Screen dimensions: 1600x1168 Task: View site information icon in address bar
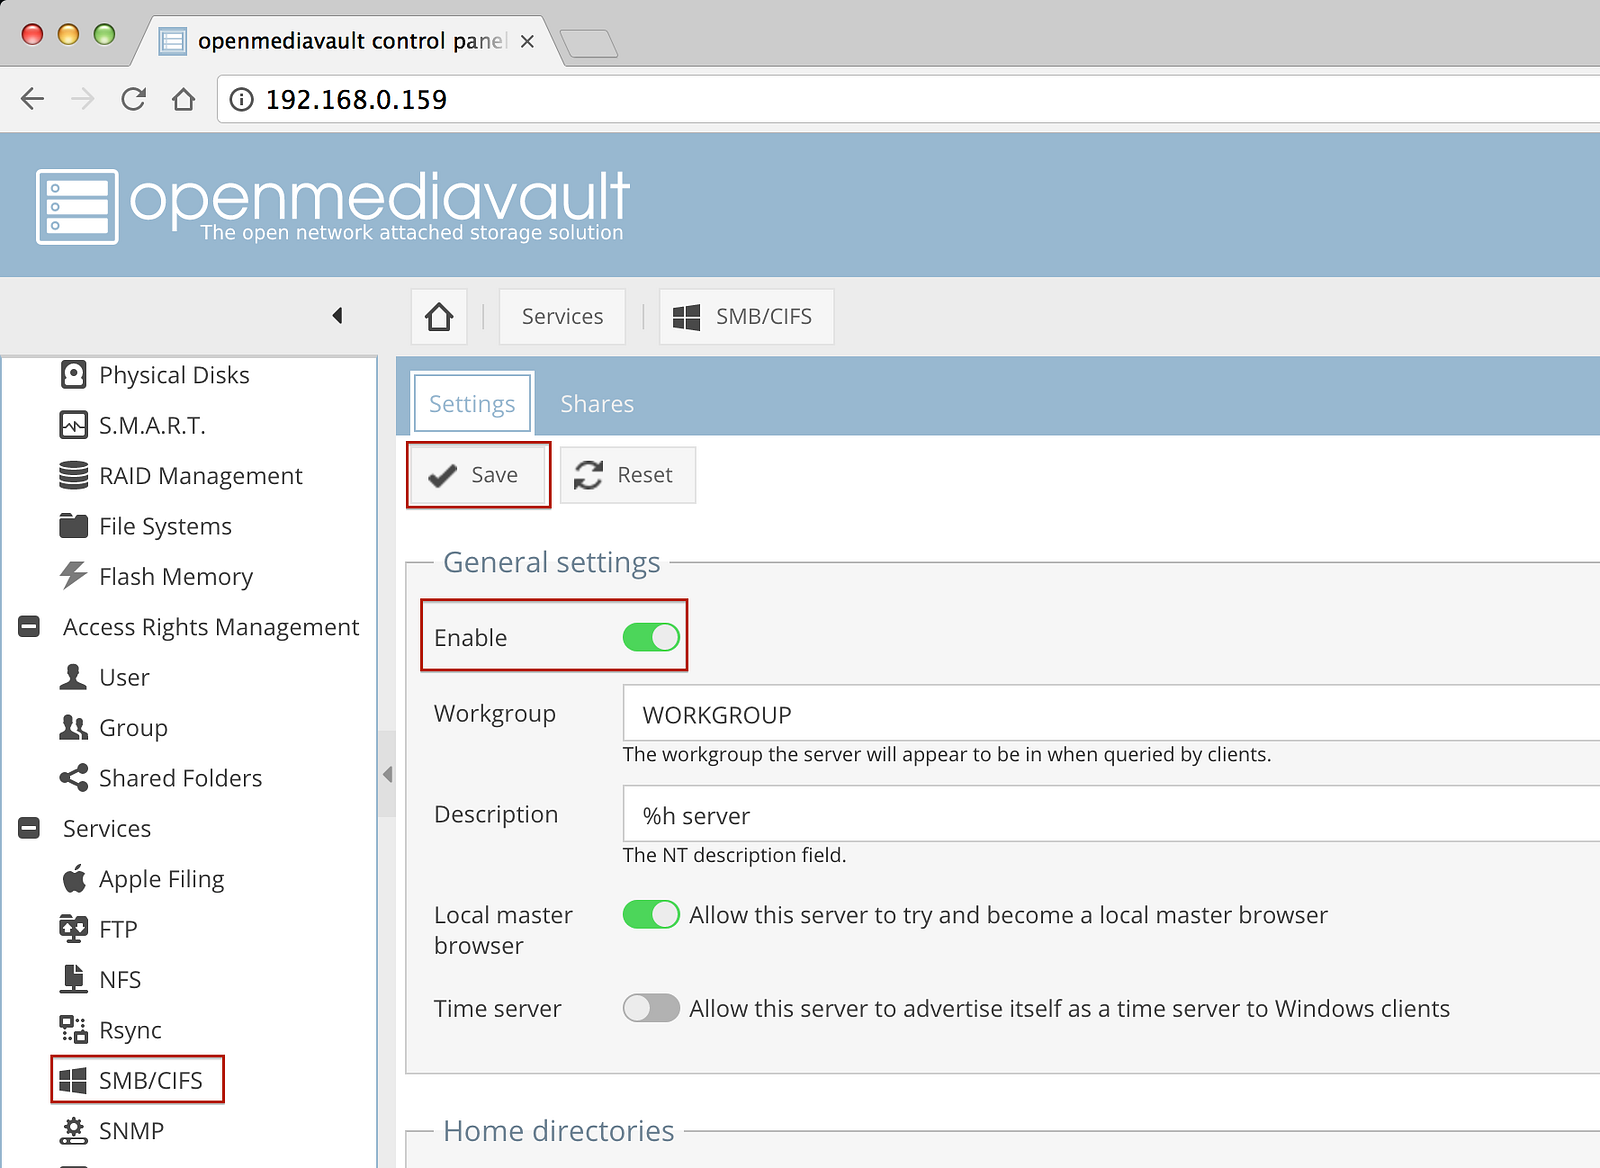[242, 99]
